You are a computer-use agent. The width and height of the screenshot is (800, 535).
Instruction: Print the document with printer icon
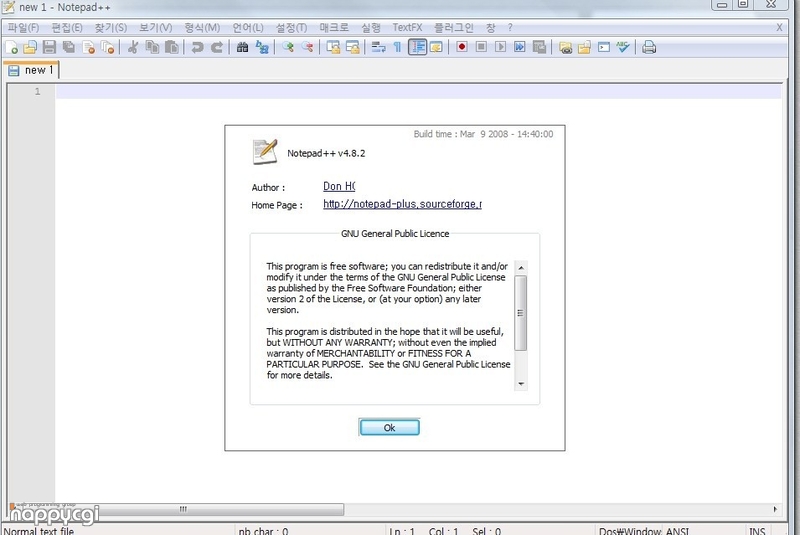[648, 47]
